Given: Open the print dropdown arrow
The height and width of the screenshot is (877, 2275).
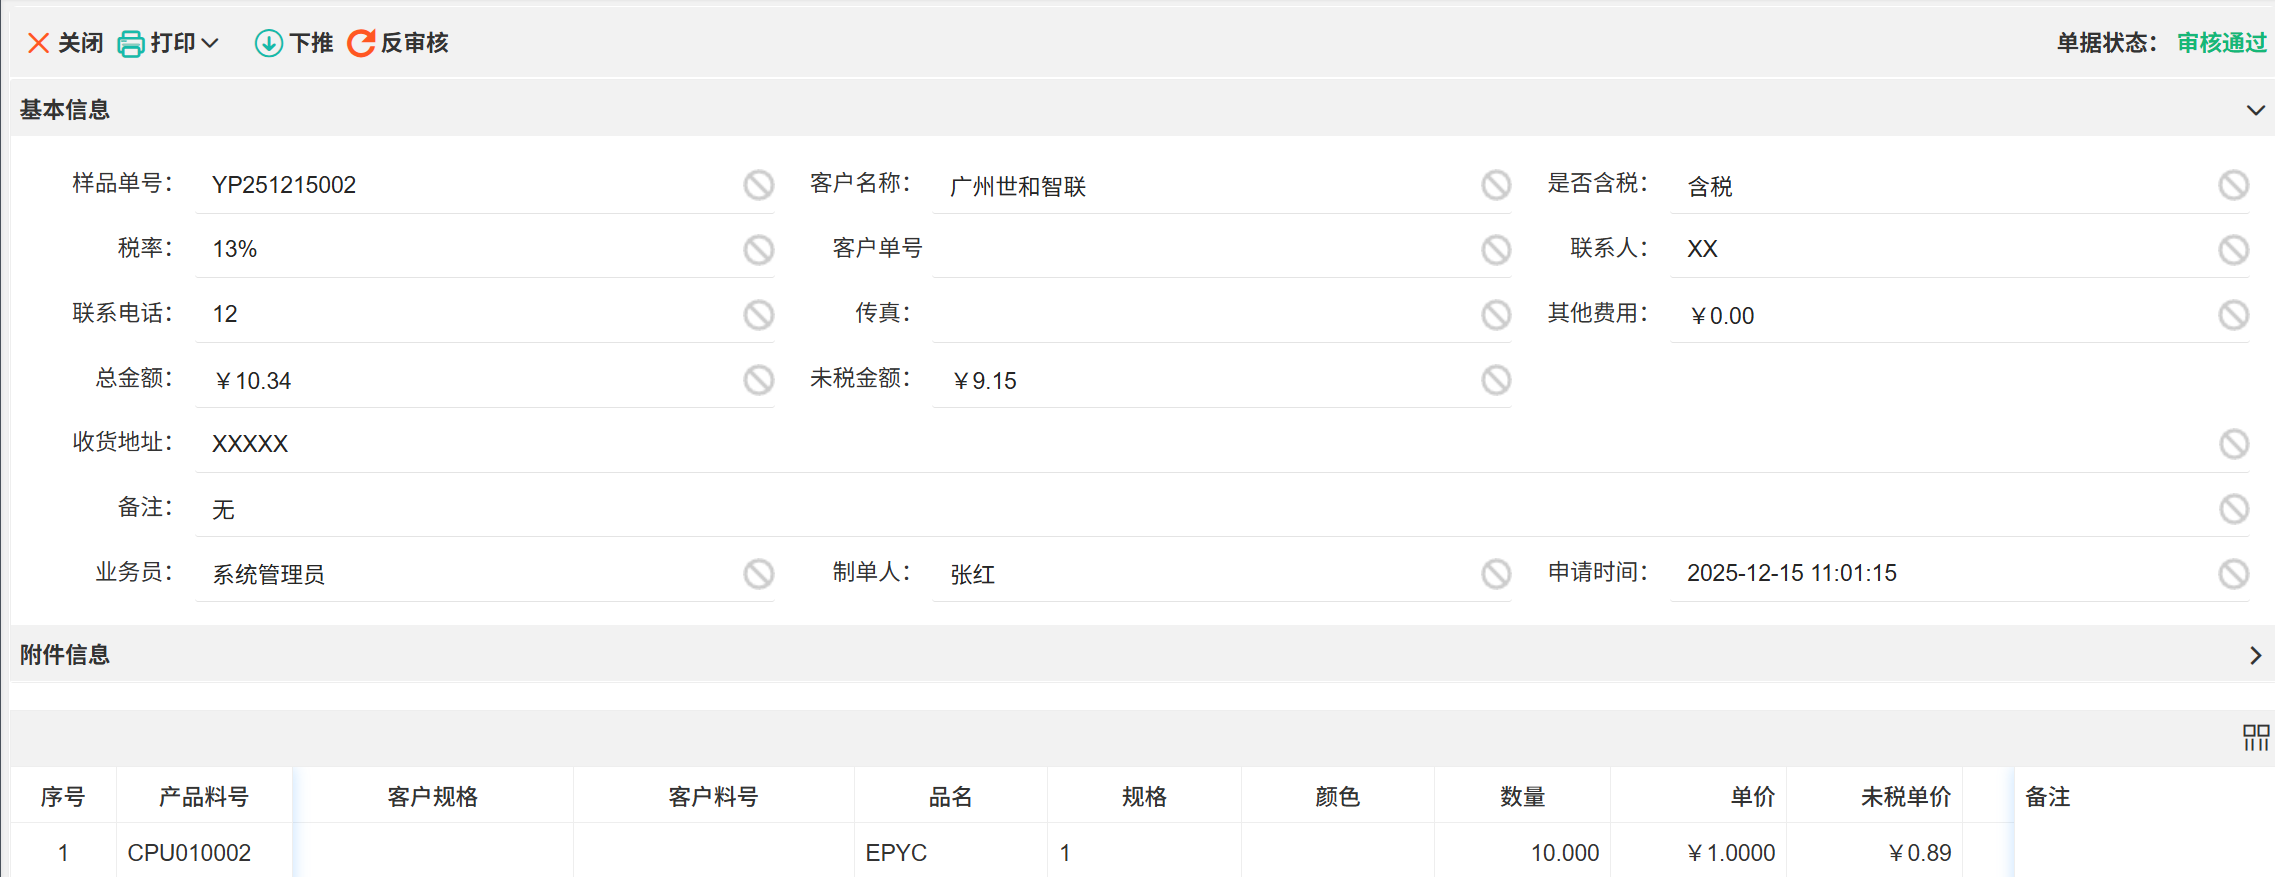Looking at the screenshot, I should pyautogui.click(x=210, y=43).
